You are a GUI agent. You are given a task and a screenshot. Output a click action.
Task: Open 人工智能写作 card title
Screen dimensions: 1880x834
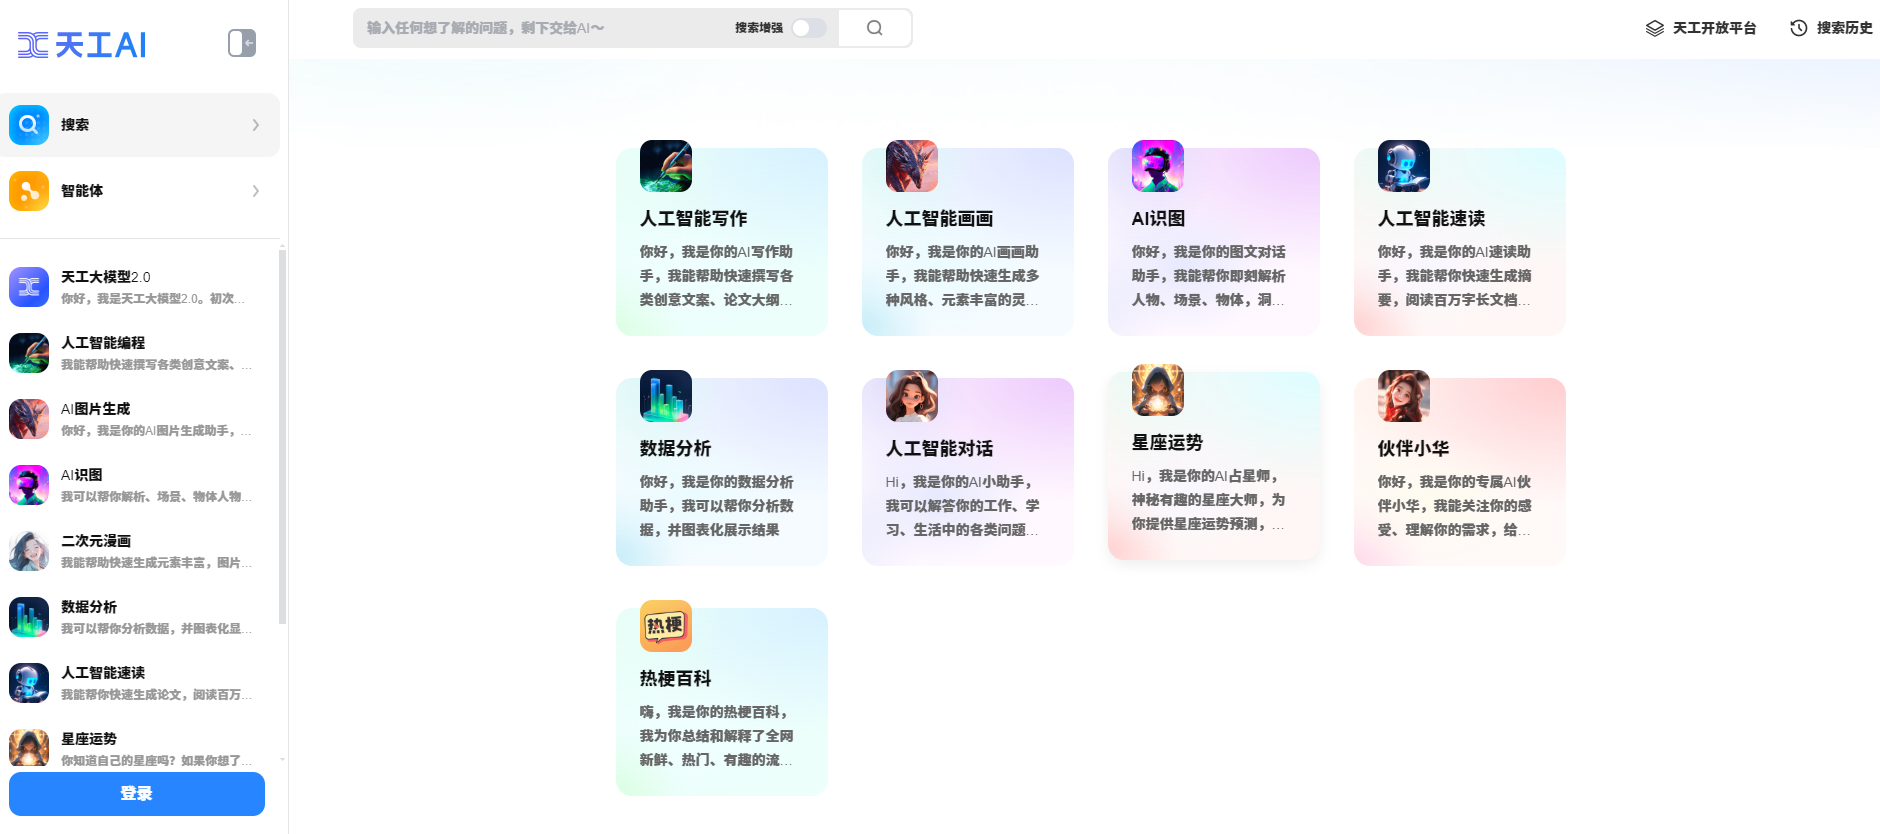click(694, 218)
